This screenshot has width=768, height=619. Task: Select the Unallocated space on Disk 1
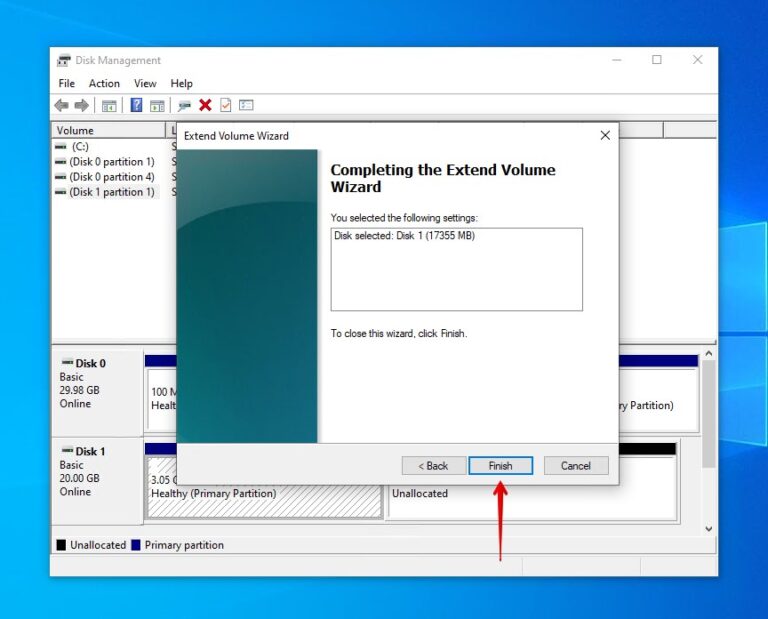point(532,502)
